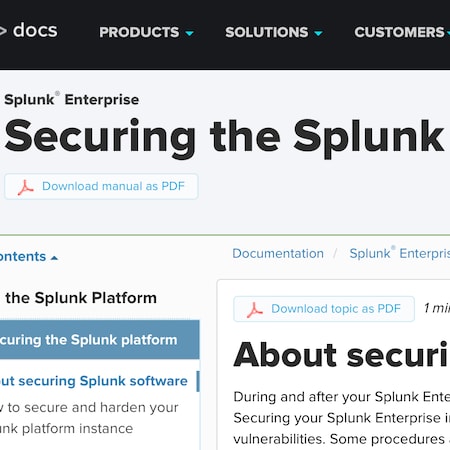Viewport: 450px width, 450px height.
Task: Click the Securing the Splunk manual heading
Action: [x=224, y=137]
